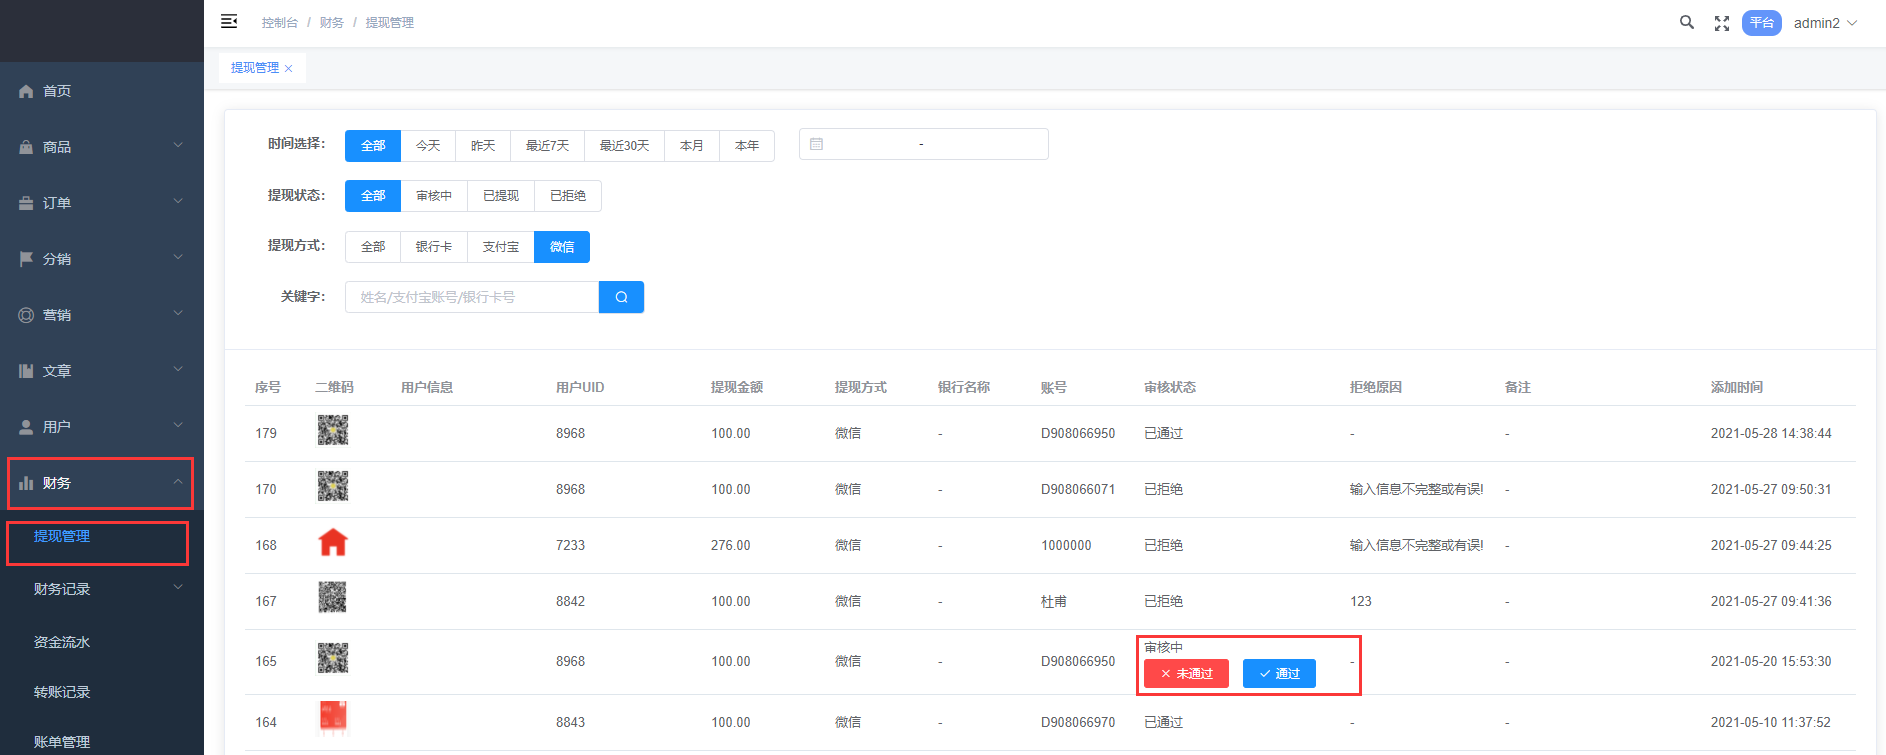This screenshot has width=1886, height=755.
Task: Open the admin2 account dropdown
Action: pos(1825,23)
